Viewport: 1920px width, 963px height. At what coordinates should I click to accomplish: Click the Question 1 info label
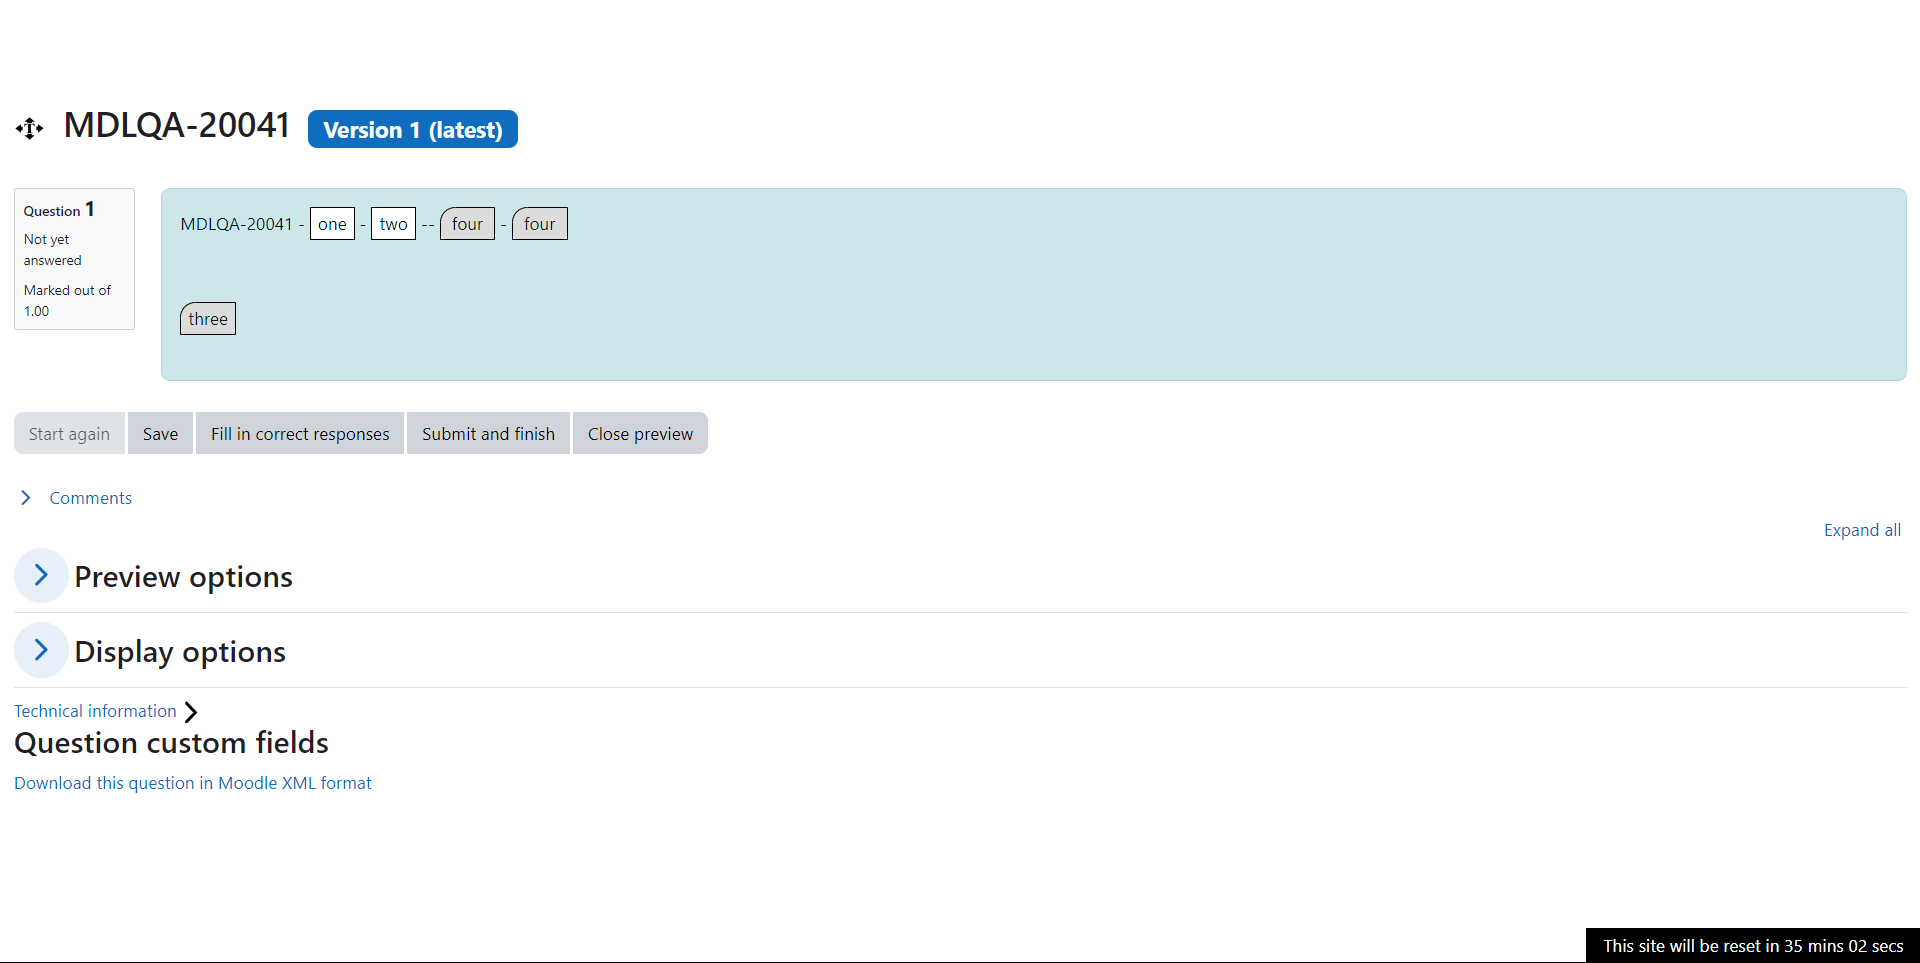click(59, 210)
